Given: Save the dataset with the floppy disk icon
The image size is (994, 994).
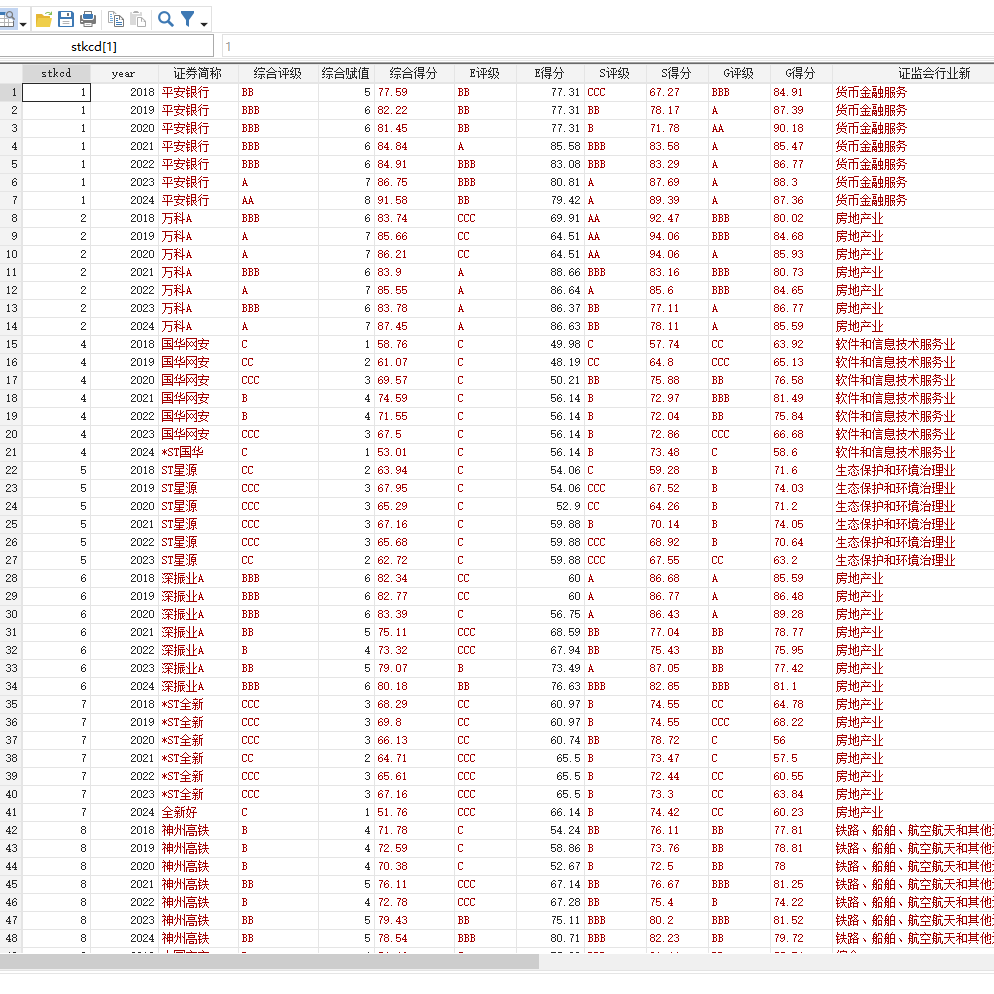Looking at the screenshot, I should [x=66, y=19].
